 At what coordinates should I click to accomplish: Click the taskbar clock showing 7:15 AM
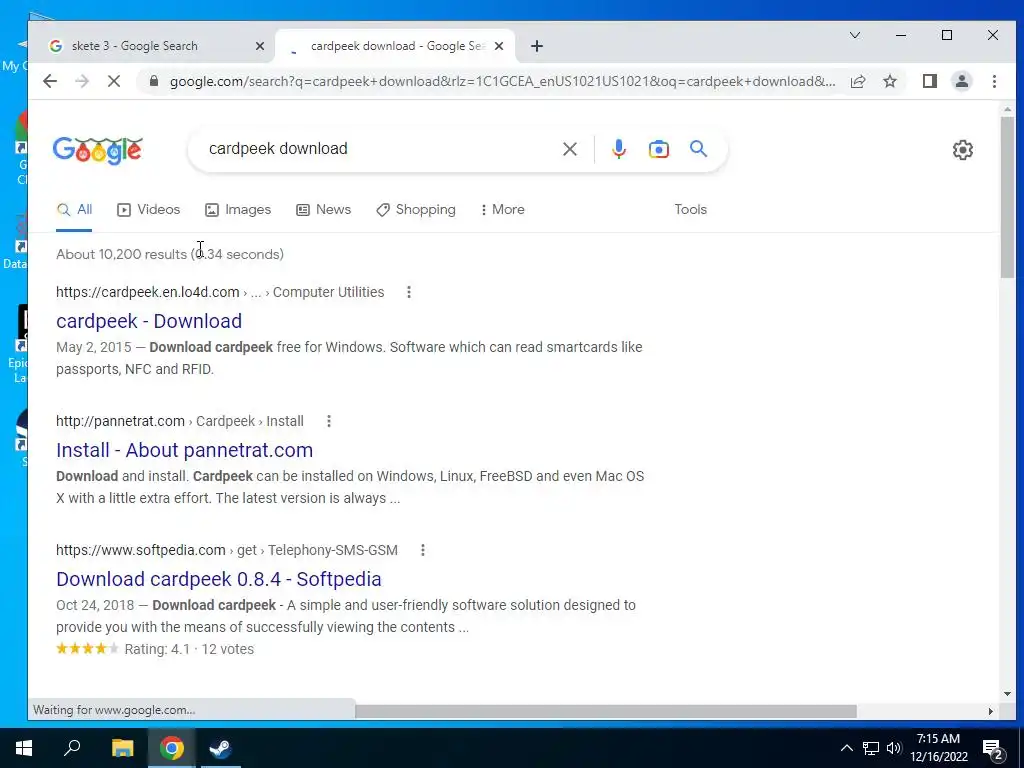[938, 748]
